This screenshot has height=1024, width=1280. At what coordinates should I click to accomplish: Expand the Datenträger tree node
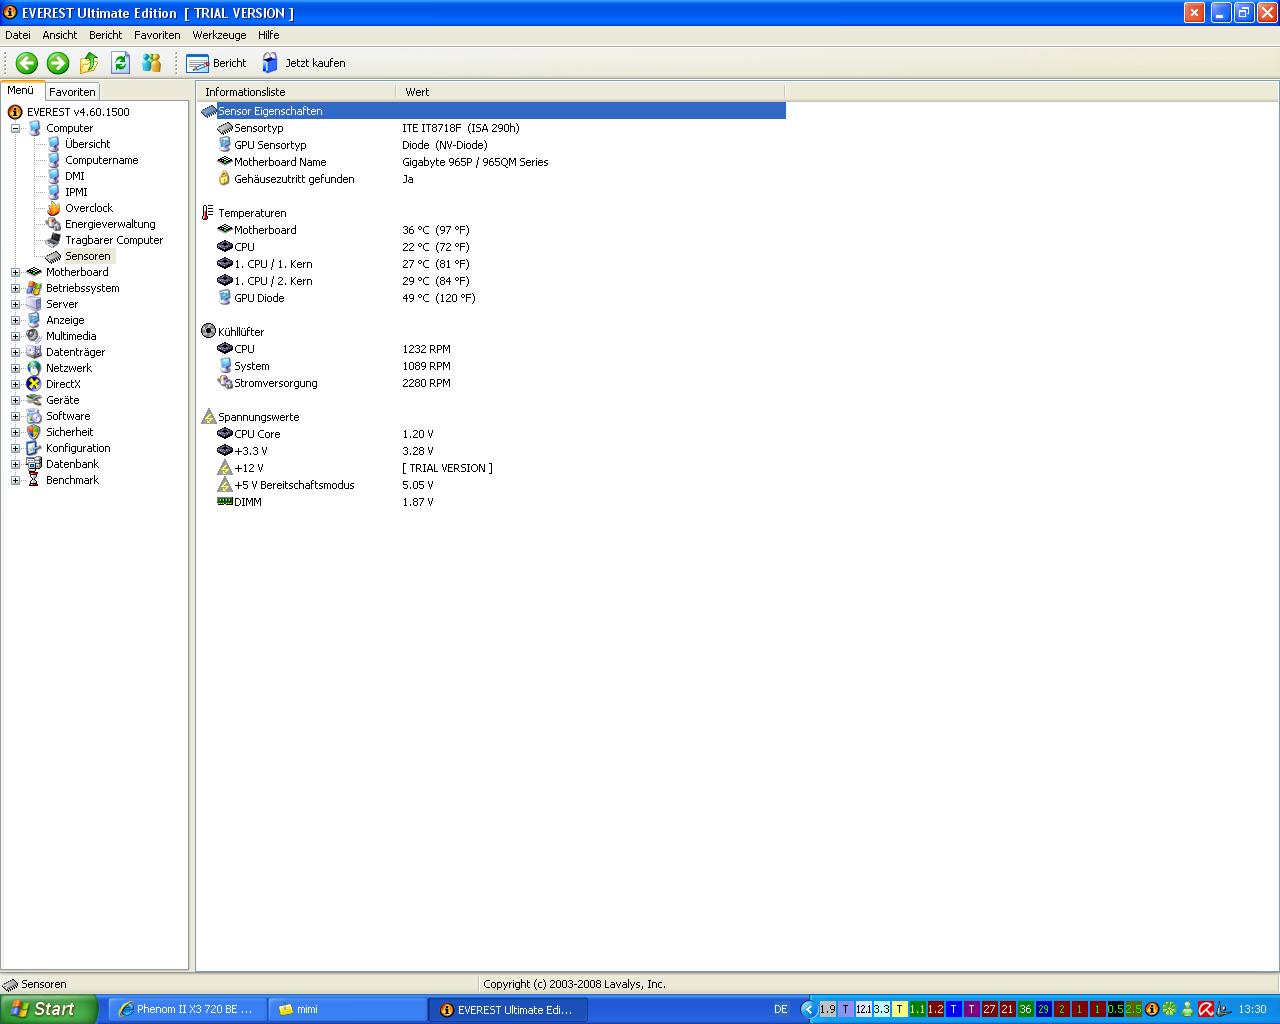15,352
